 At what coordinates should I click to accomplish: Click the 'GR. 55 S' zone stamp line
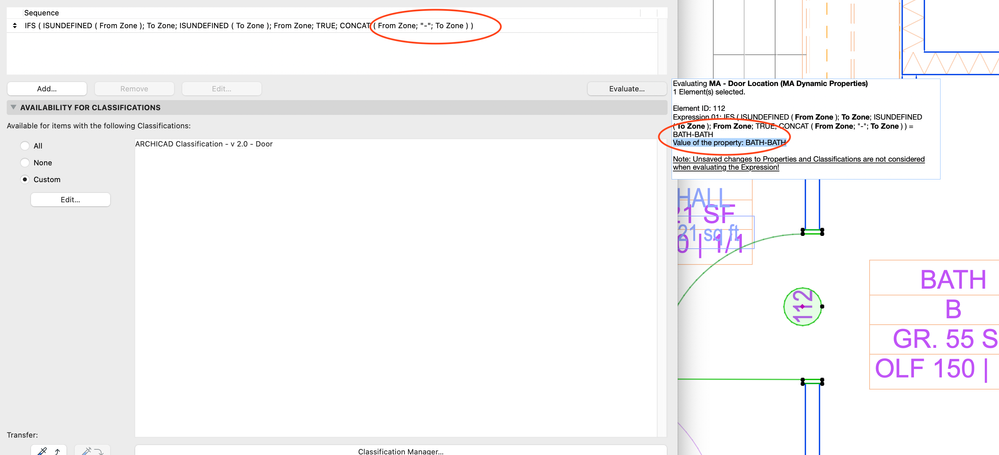tap(945, 339)
